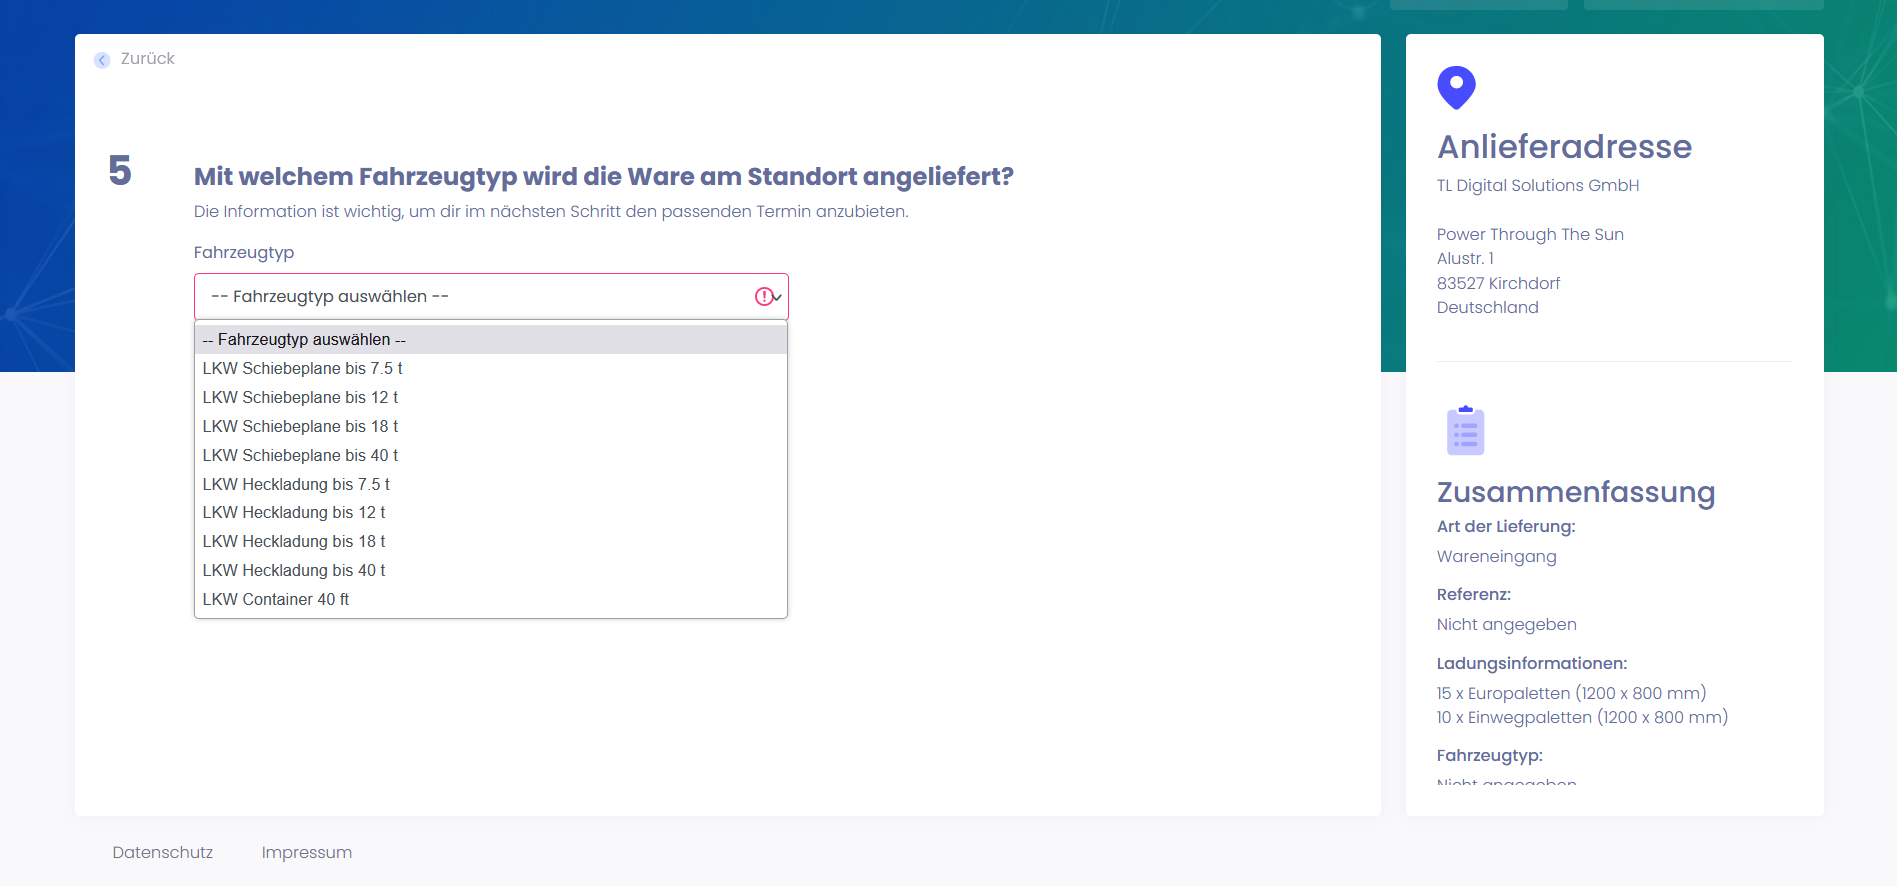
Task: Open the Impressum footer link
Action: click(307, 853)
